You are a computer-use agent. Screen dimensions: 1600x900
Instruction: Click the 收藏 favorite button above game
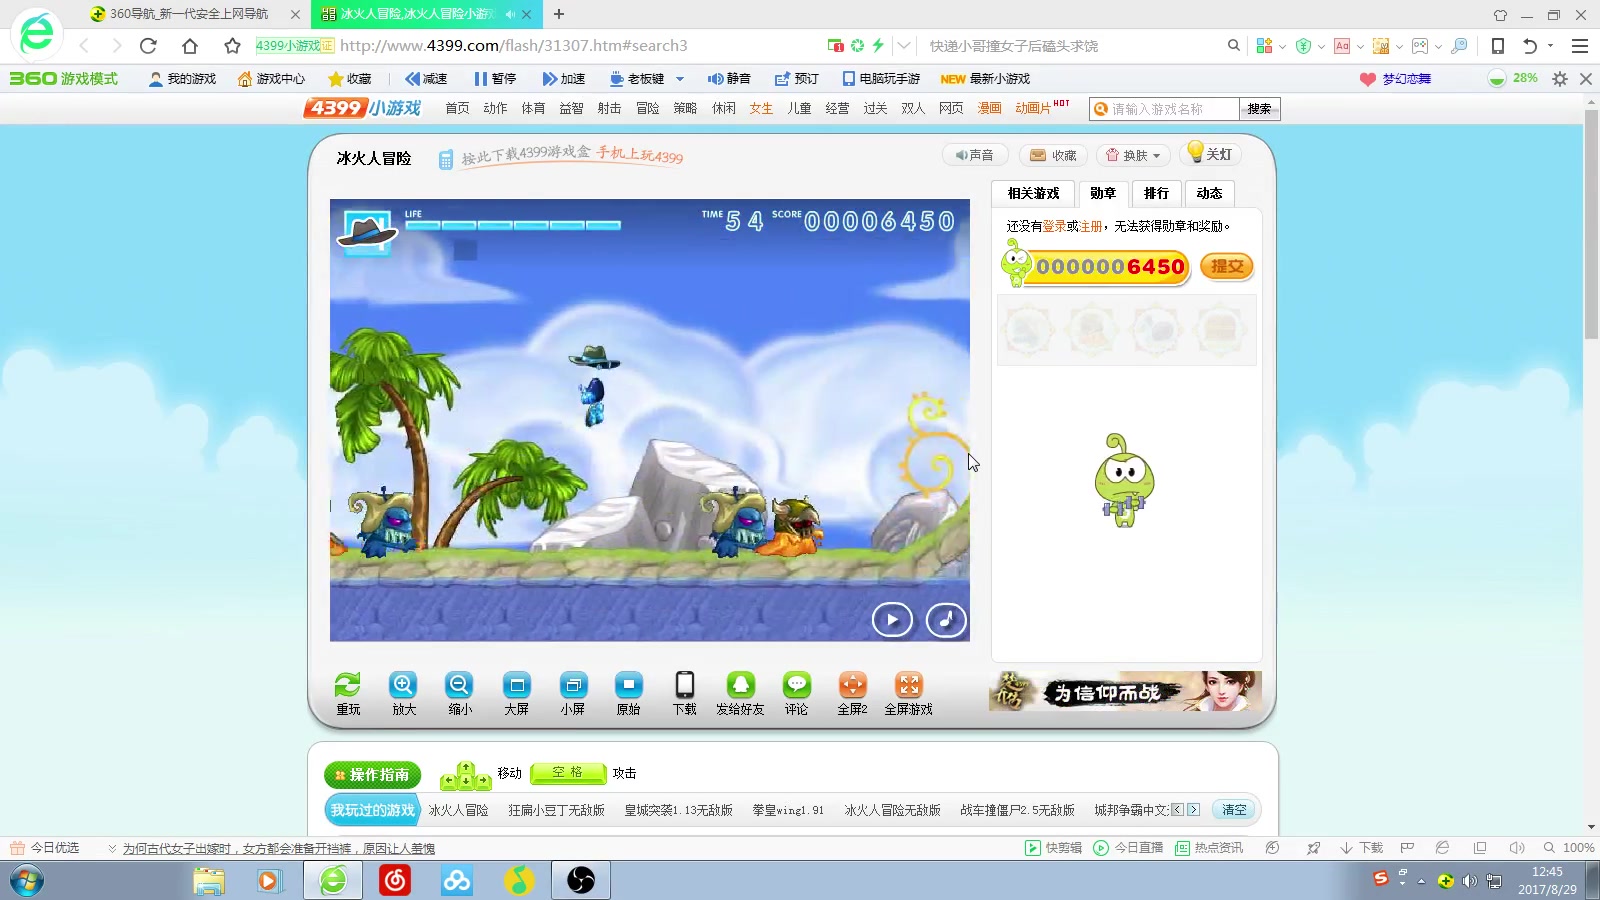(x=1053, y=155)
